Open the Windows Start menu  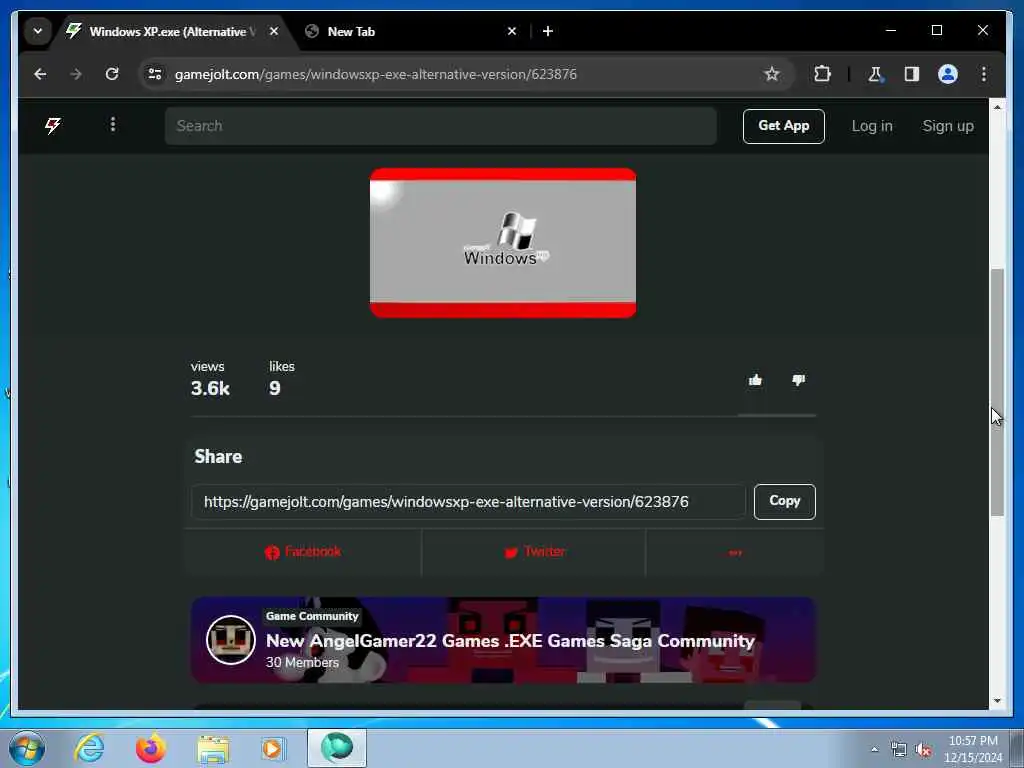click(27, 748)
